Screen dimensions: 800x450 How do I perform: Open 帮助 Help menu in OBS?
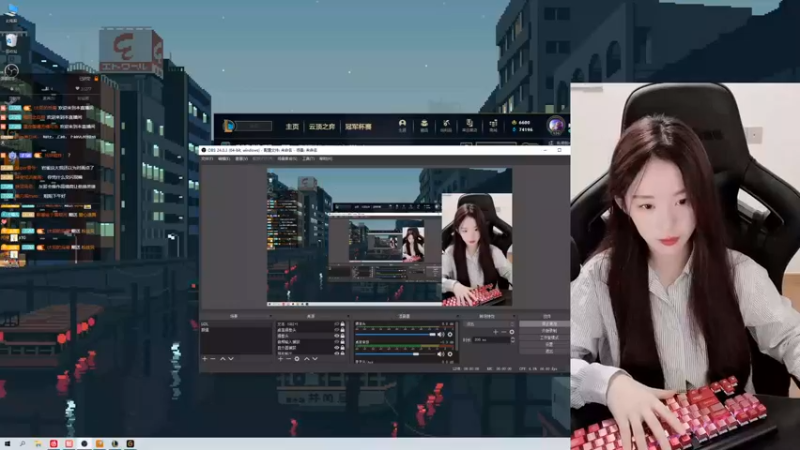point(326,159)
